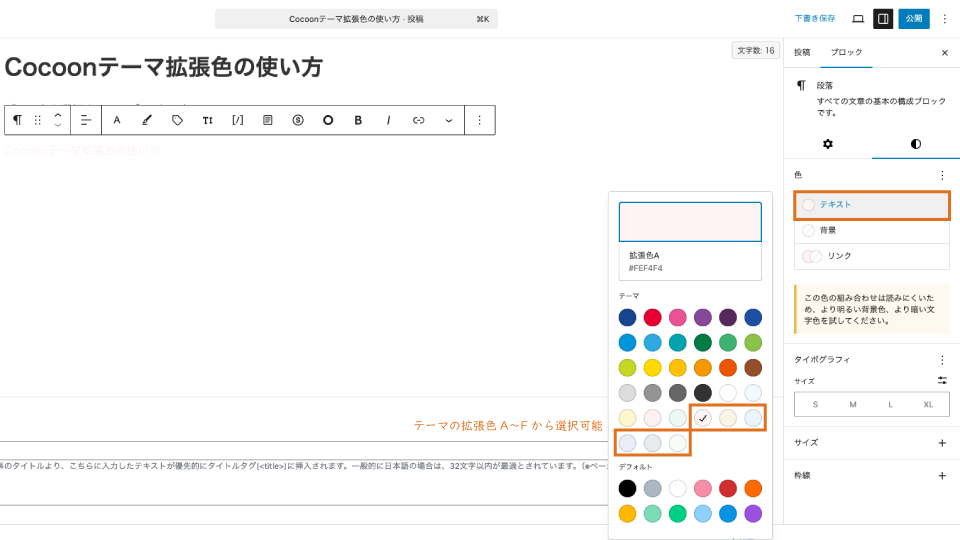
Task: Open the リンク color setting
Action: pos(872,256)
